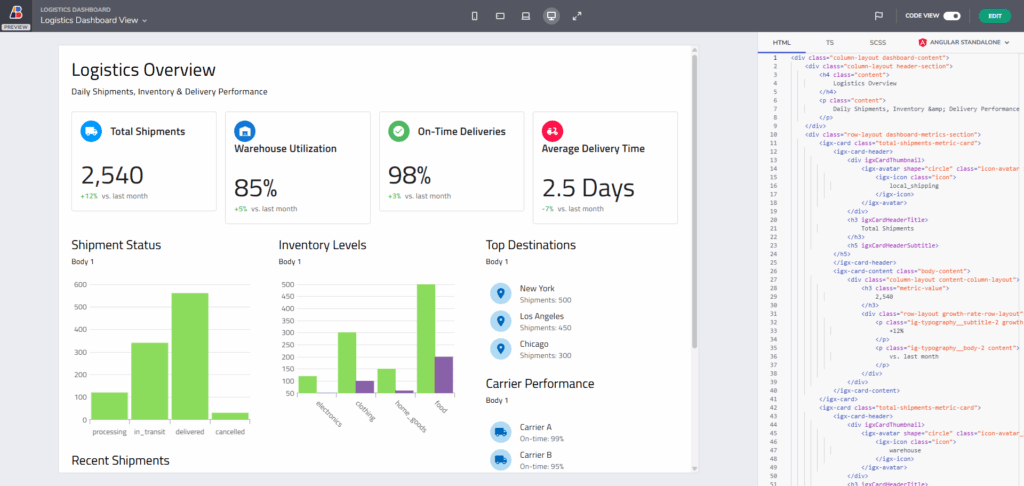Click the New York location pin icon
The height and width of the screenshot is (486, 1024).
click(500, 293)
